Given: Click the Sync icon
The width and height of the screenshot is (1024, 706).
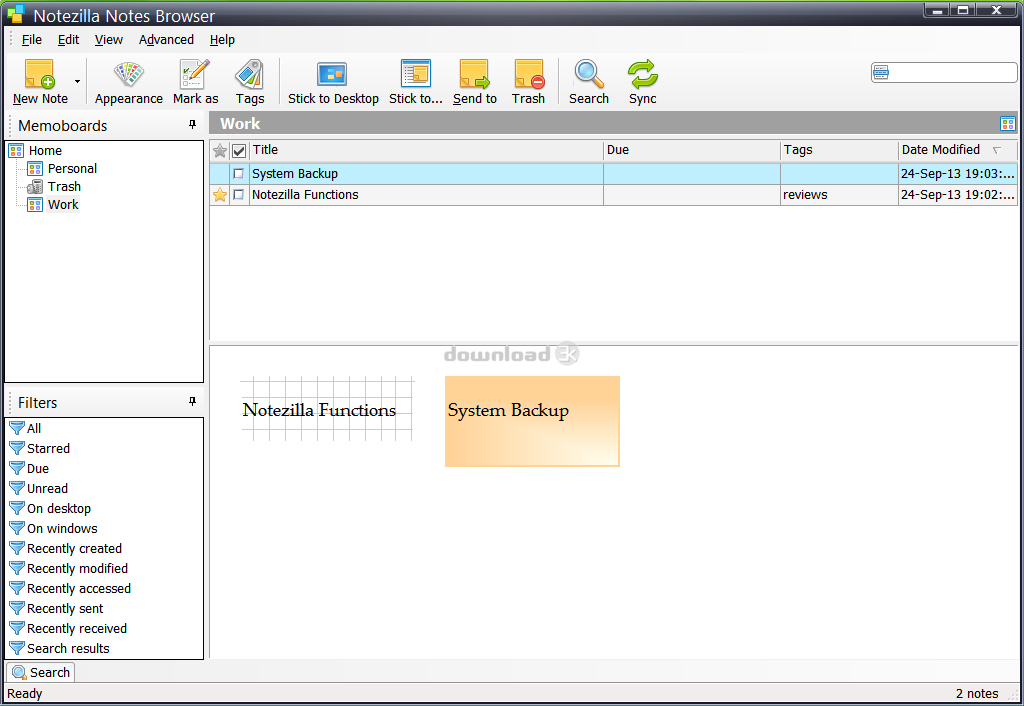Looking at the screenshot, I should click(643, 74).
